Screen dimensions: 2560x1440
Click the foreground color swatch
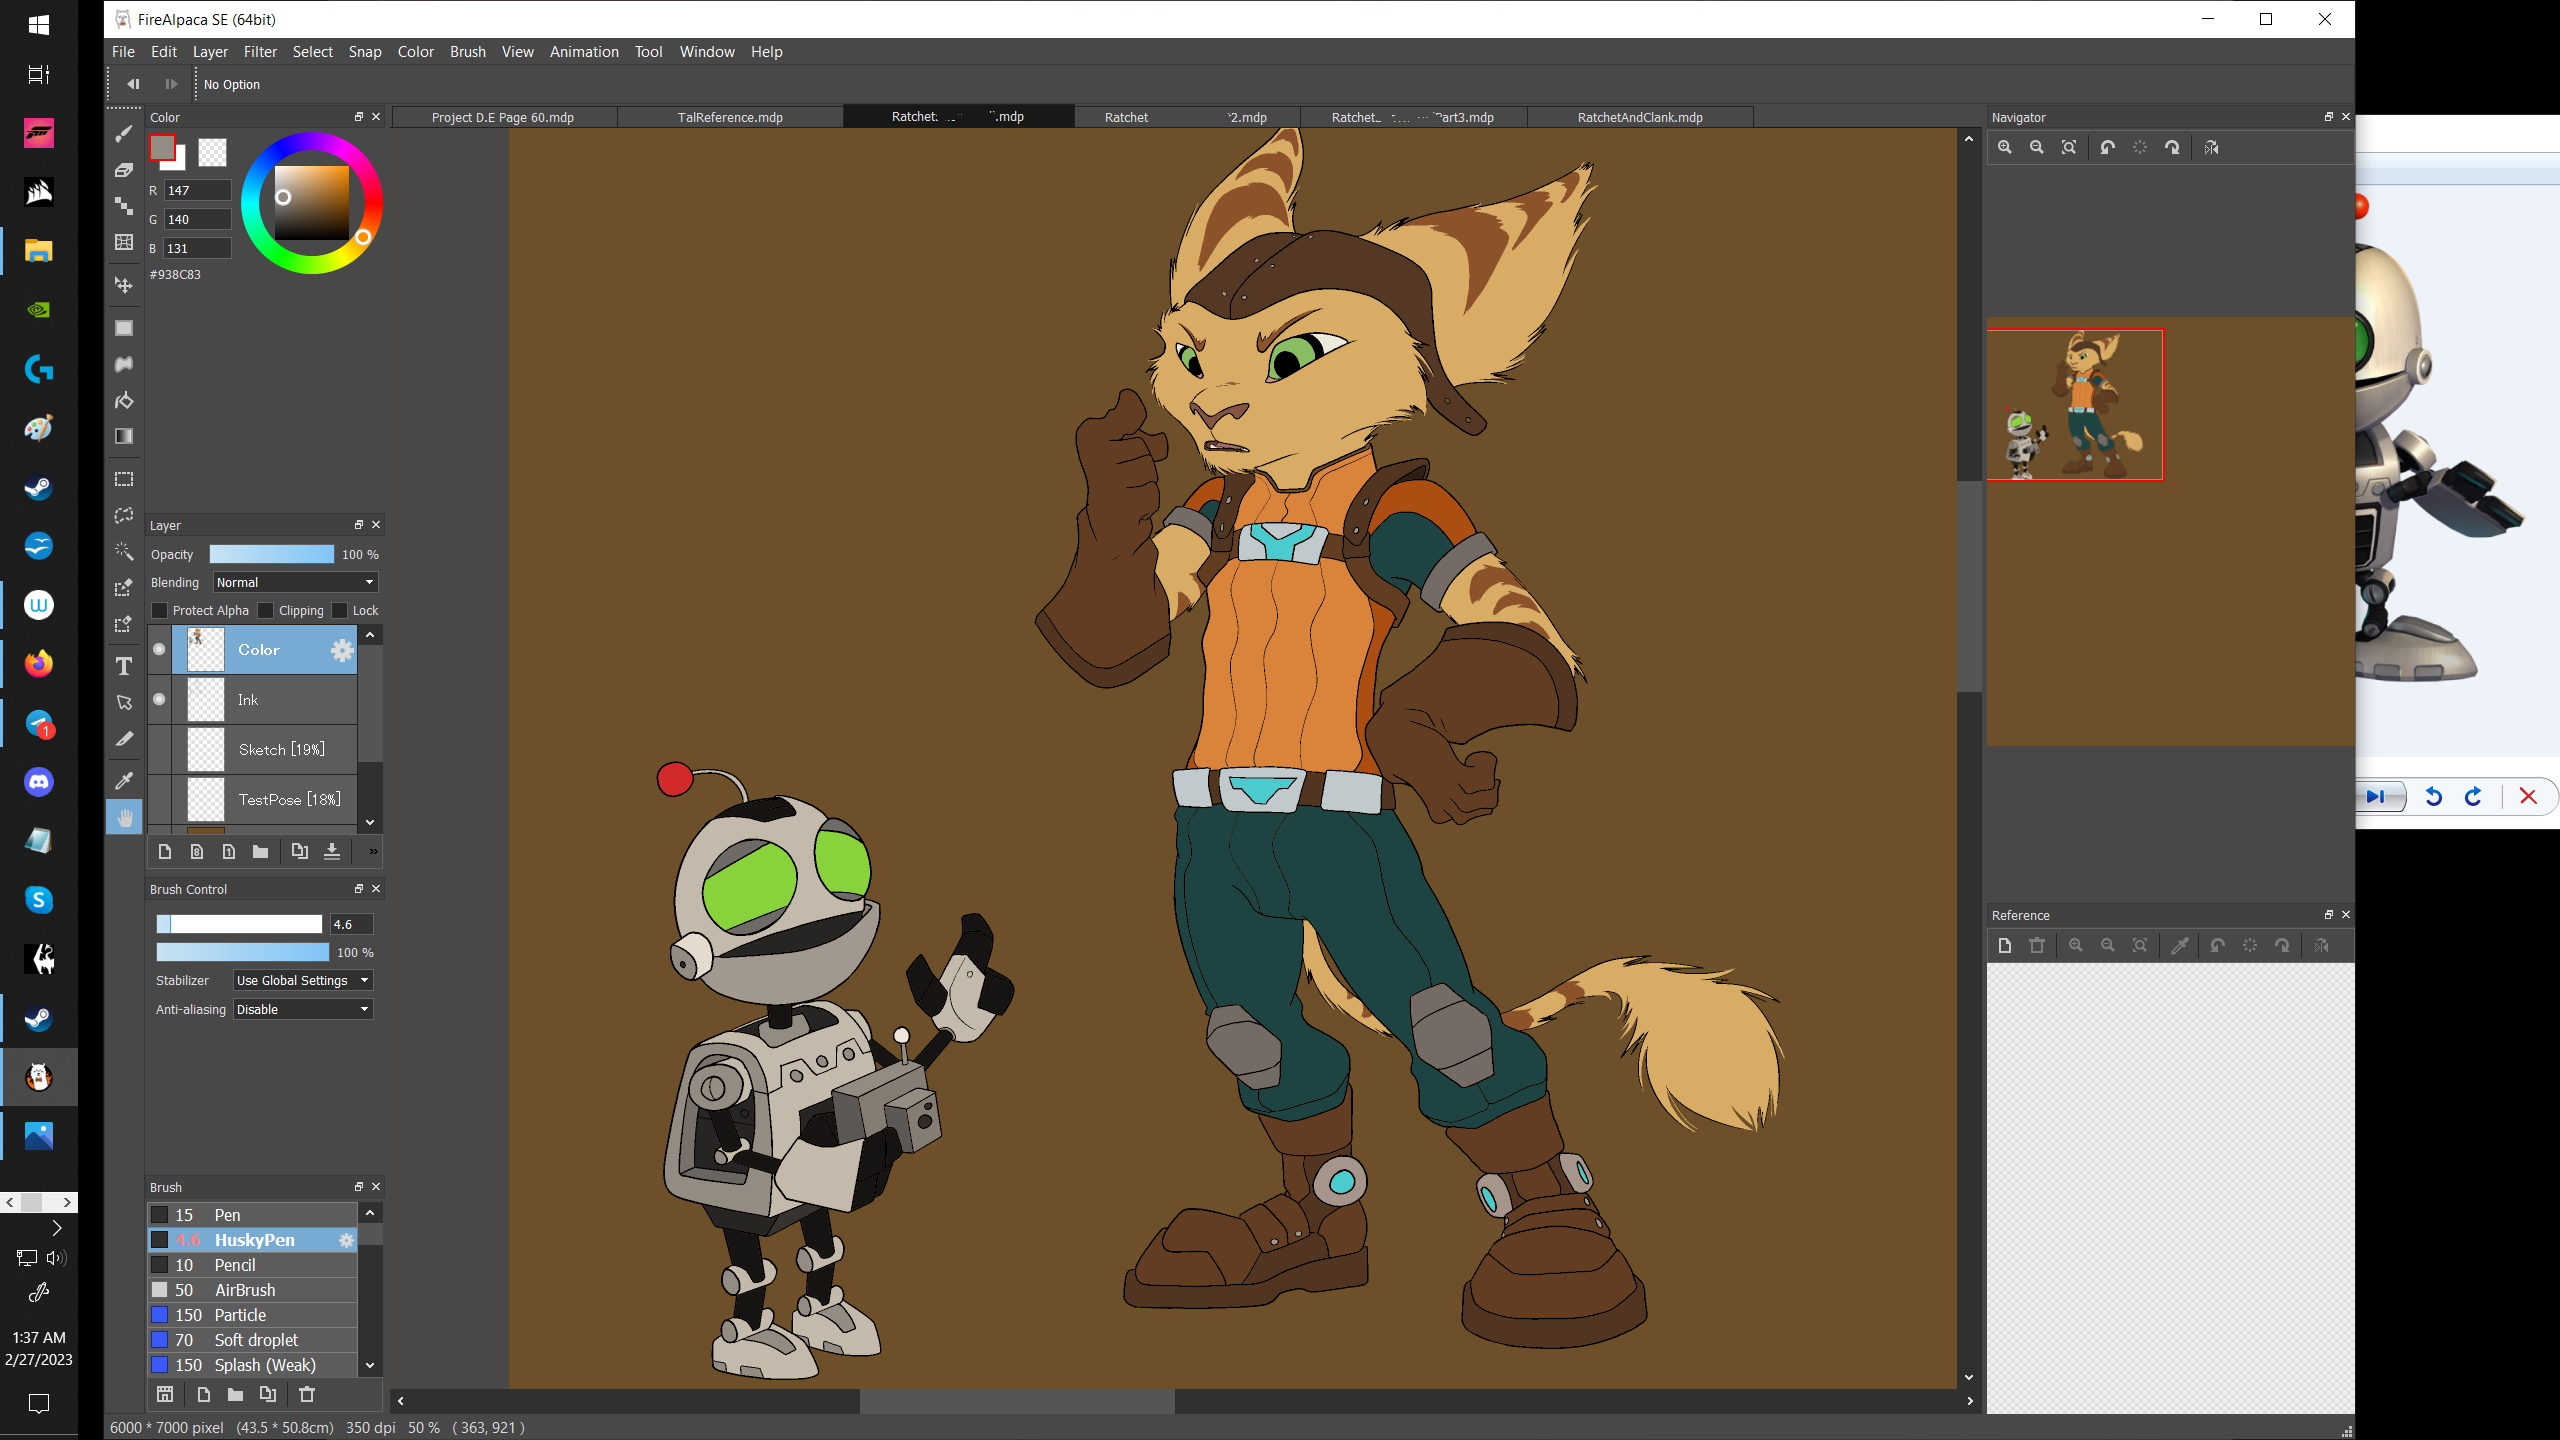162,147
